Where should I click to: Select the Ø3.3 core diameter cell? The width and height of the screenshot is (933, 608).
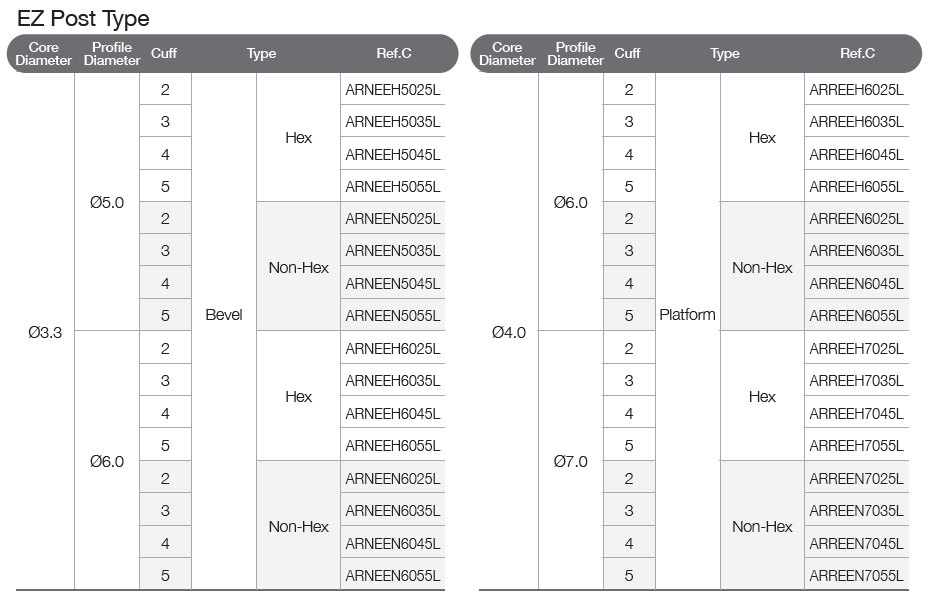coord(45,333)
